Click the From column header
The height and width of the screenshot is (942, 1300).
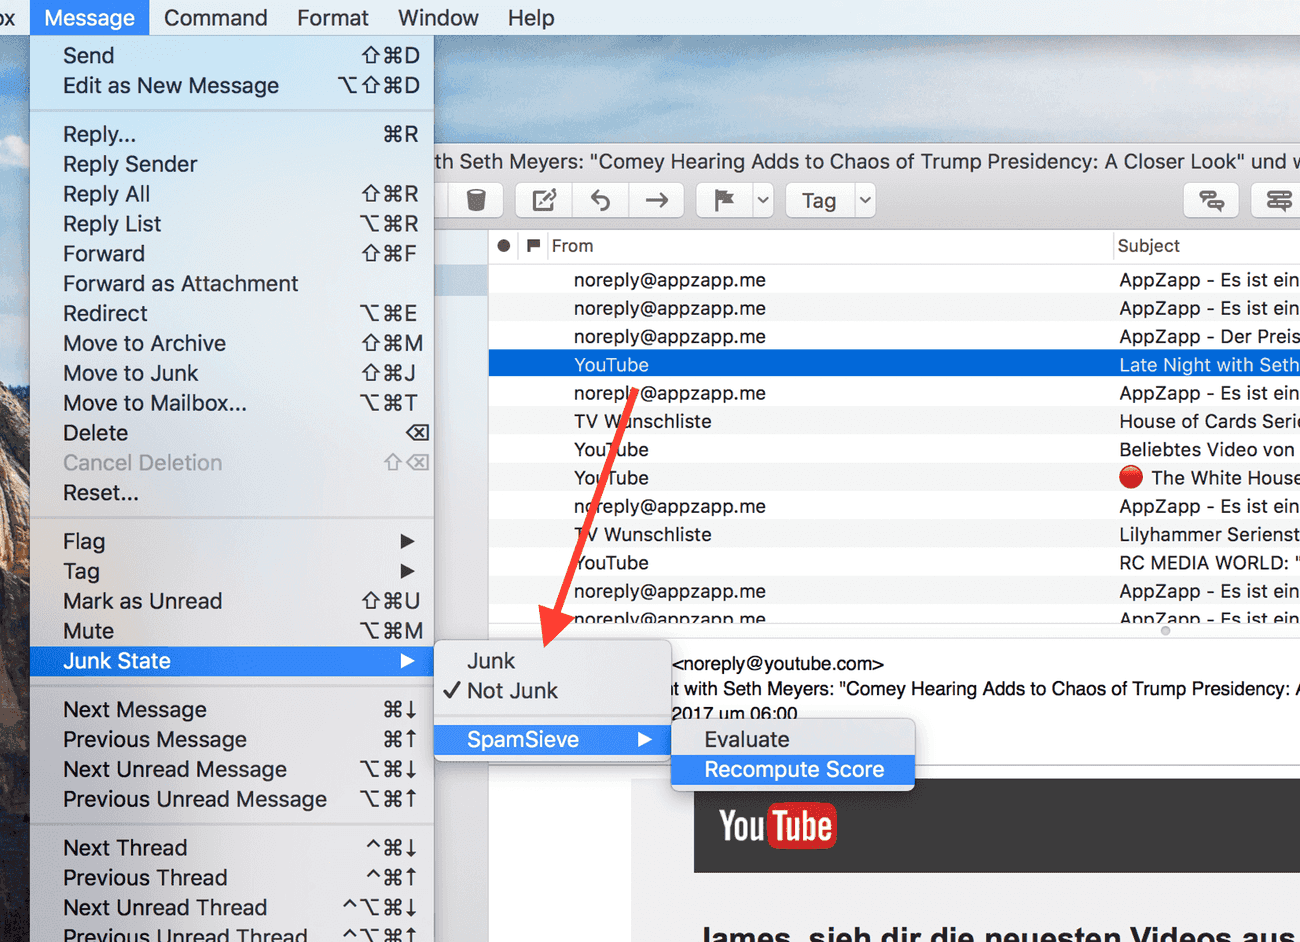(x=572, y=246)
